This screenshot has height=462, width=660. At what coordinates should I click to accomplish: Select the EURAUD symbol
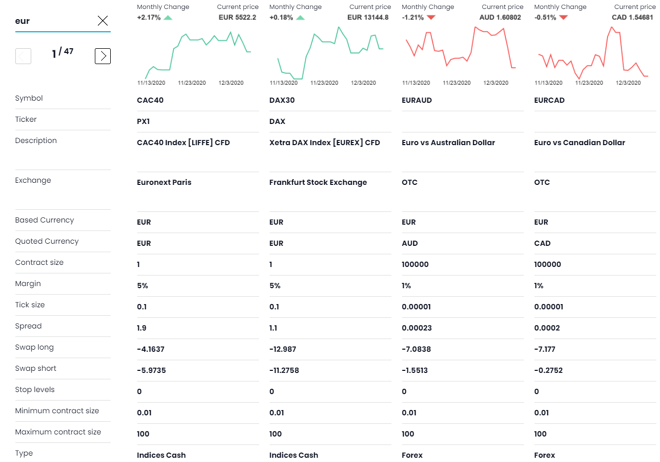click(x=417, y=100)
